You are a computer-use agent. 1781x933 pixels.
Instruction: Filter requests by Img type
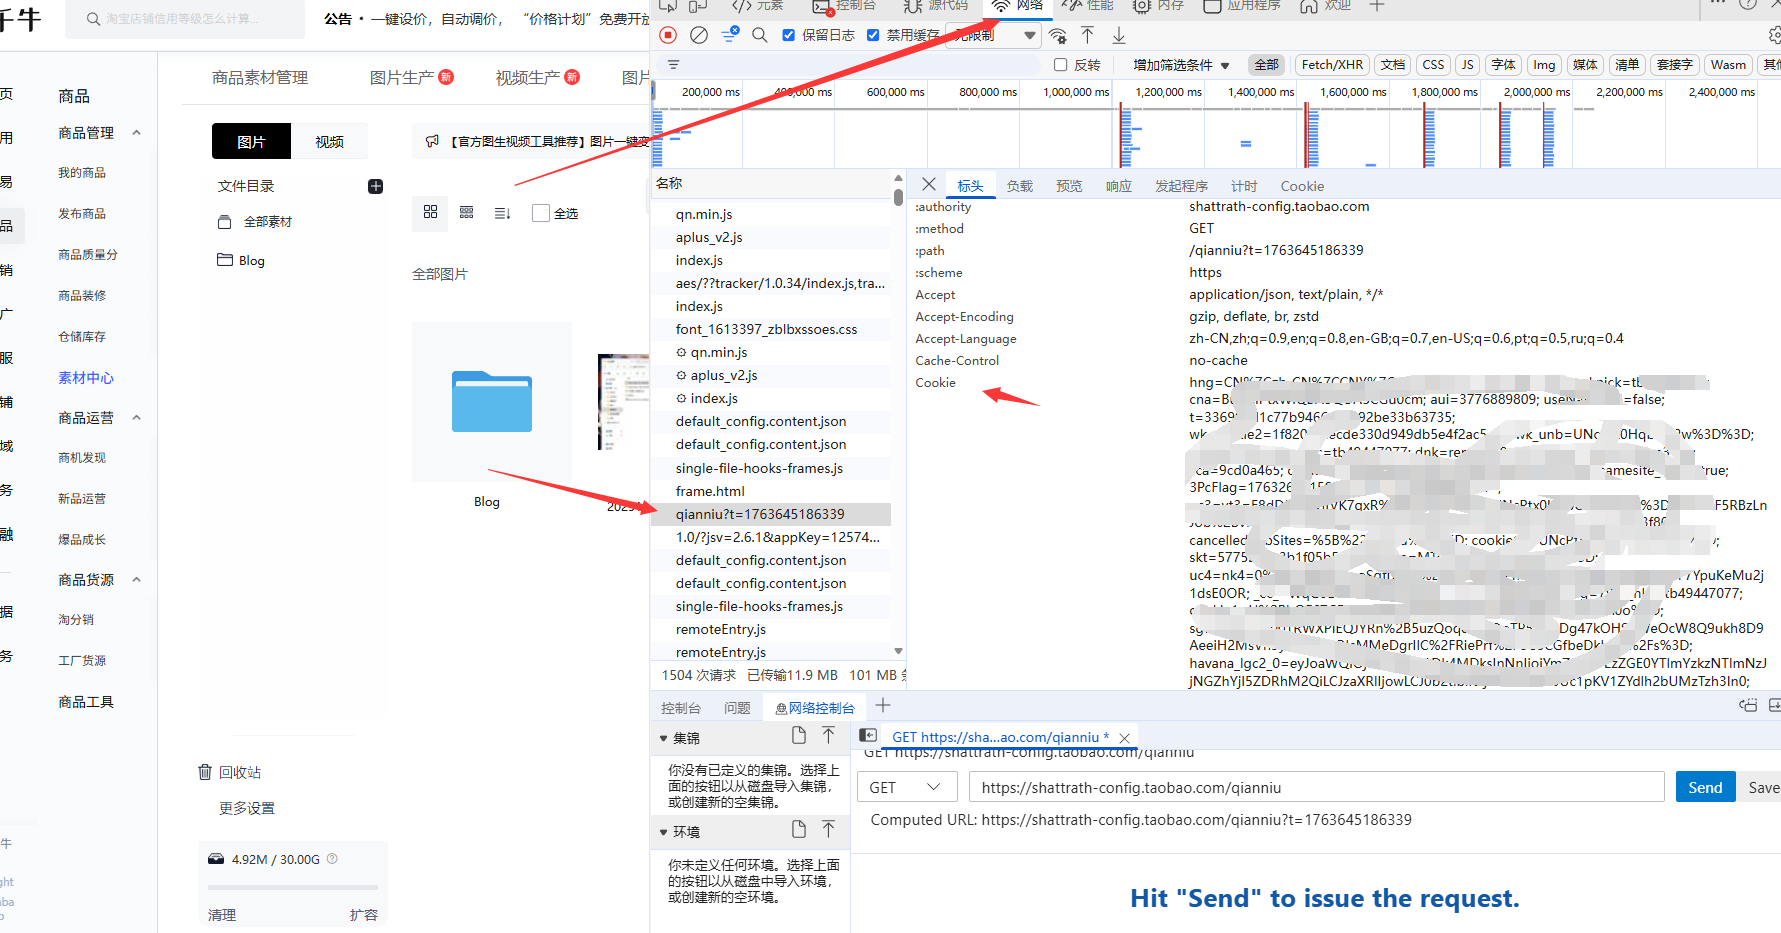click(1544, 65)
